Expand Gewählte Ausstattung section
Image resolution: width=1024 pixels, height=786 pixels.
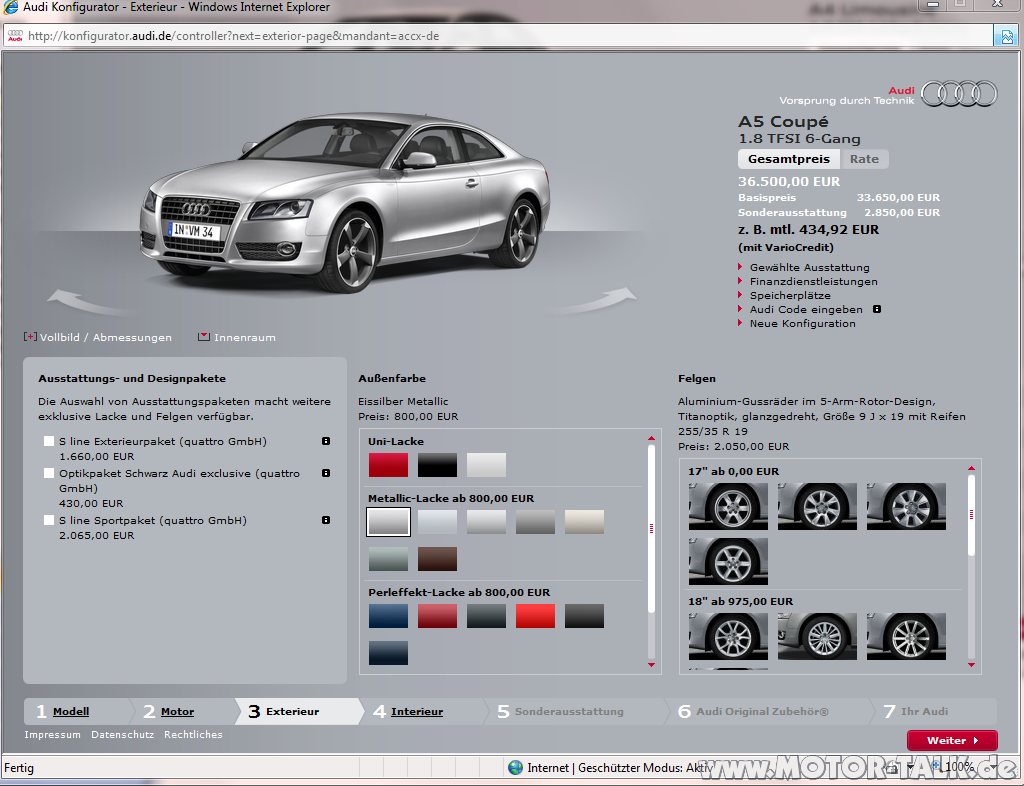click(810, 268)
